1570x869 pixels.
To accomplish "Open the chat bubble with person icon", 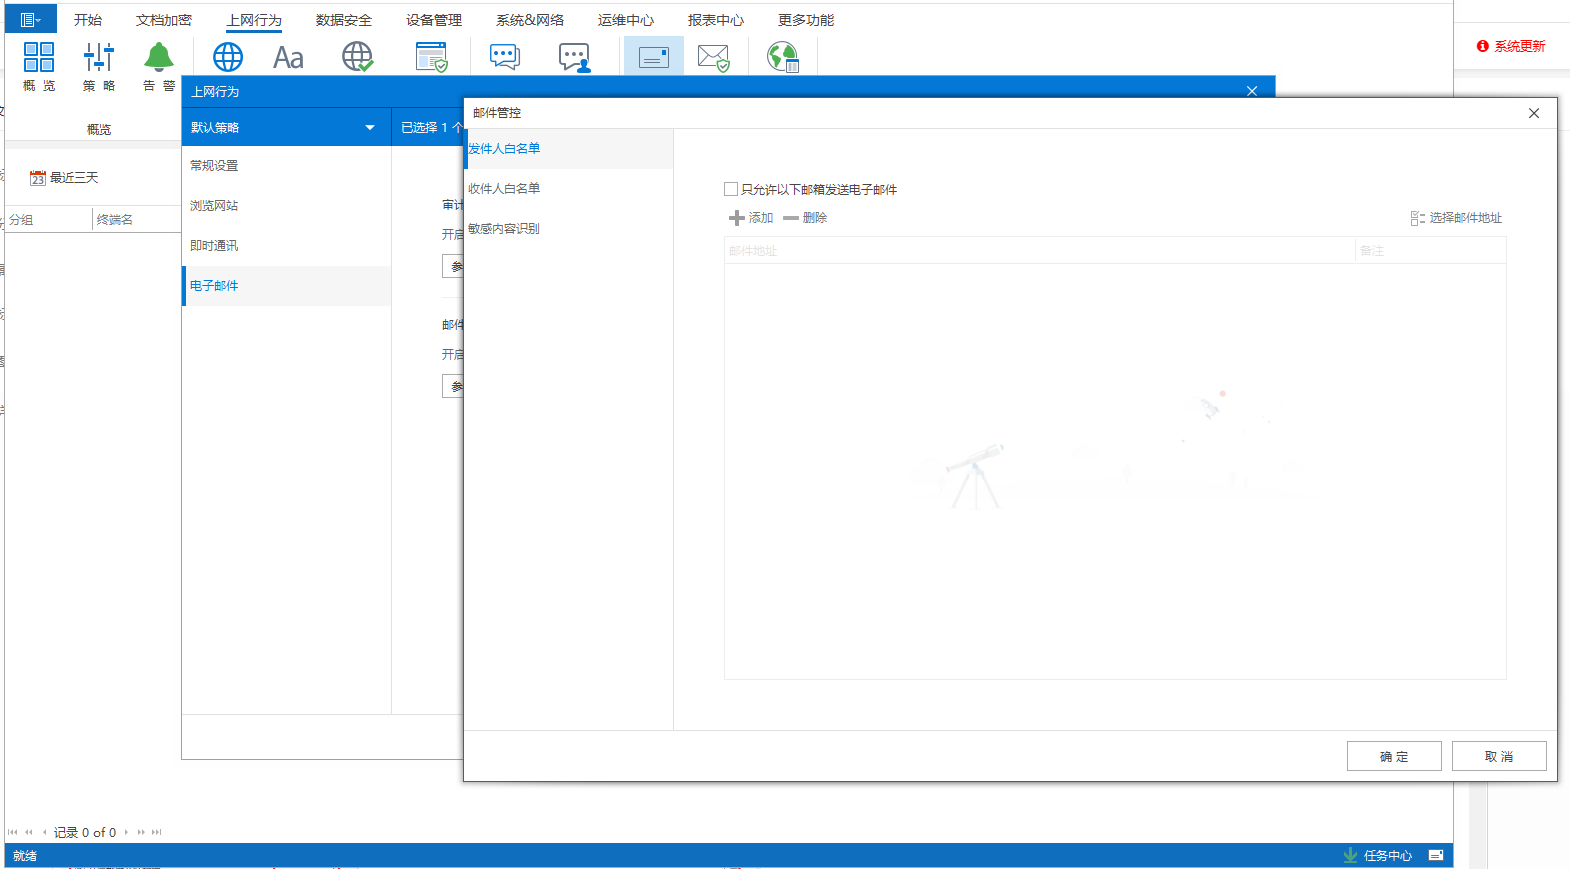I will pos(575,57).
